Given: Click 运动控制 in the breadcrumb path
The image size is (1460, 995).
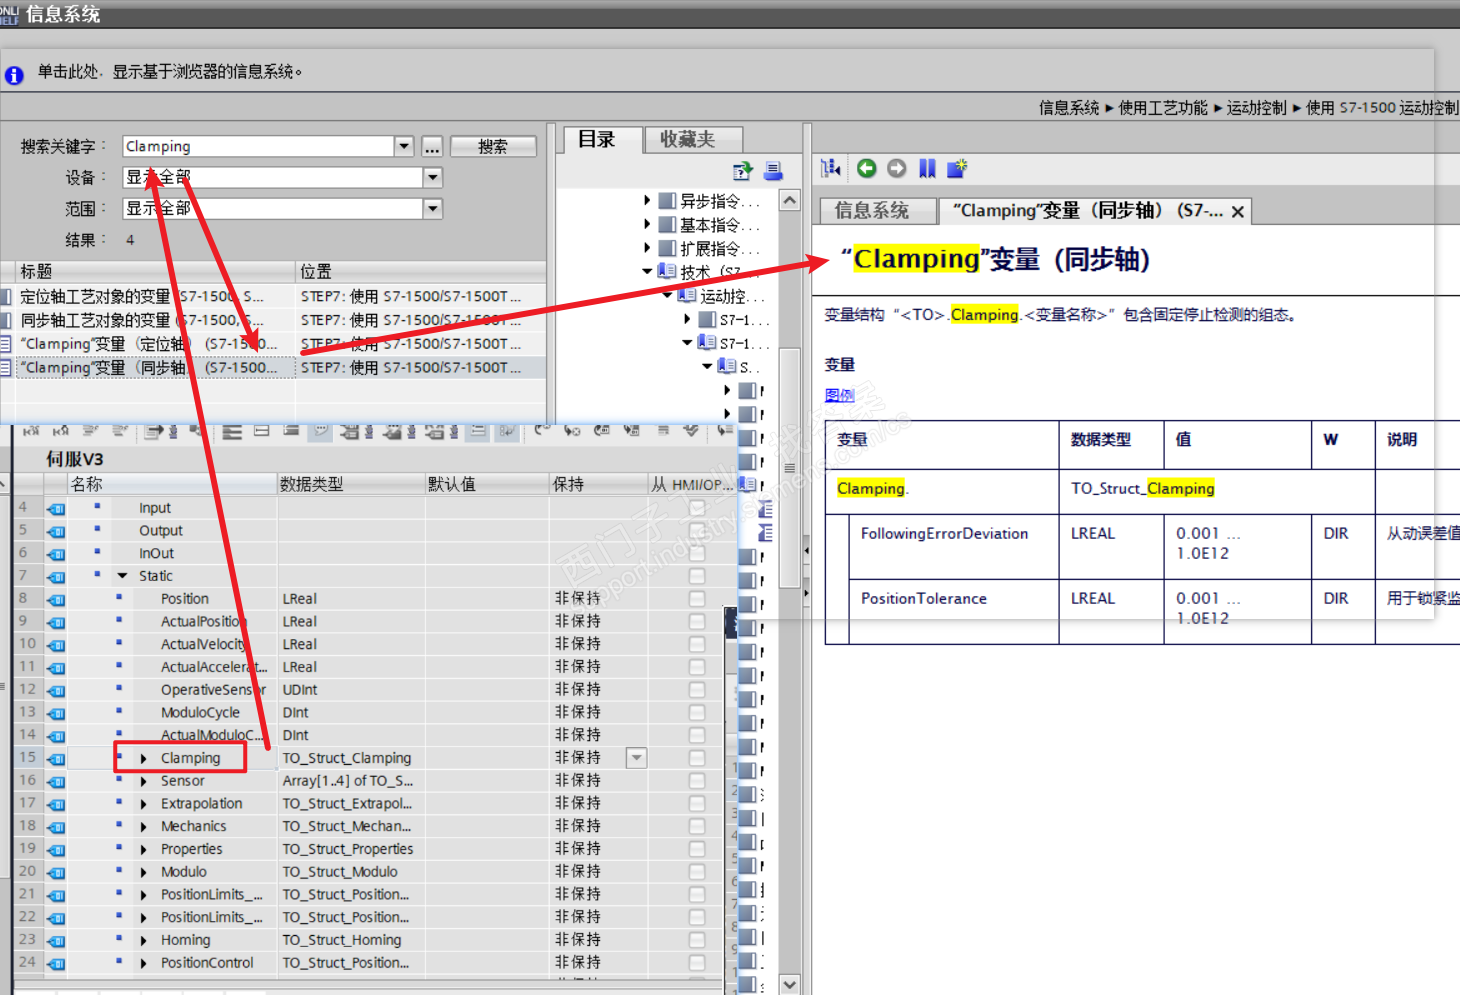Looking at the screenshot, I should (x=1257, y=108).
